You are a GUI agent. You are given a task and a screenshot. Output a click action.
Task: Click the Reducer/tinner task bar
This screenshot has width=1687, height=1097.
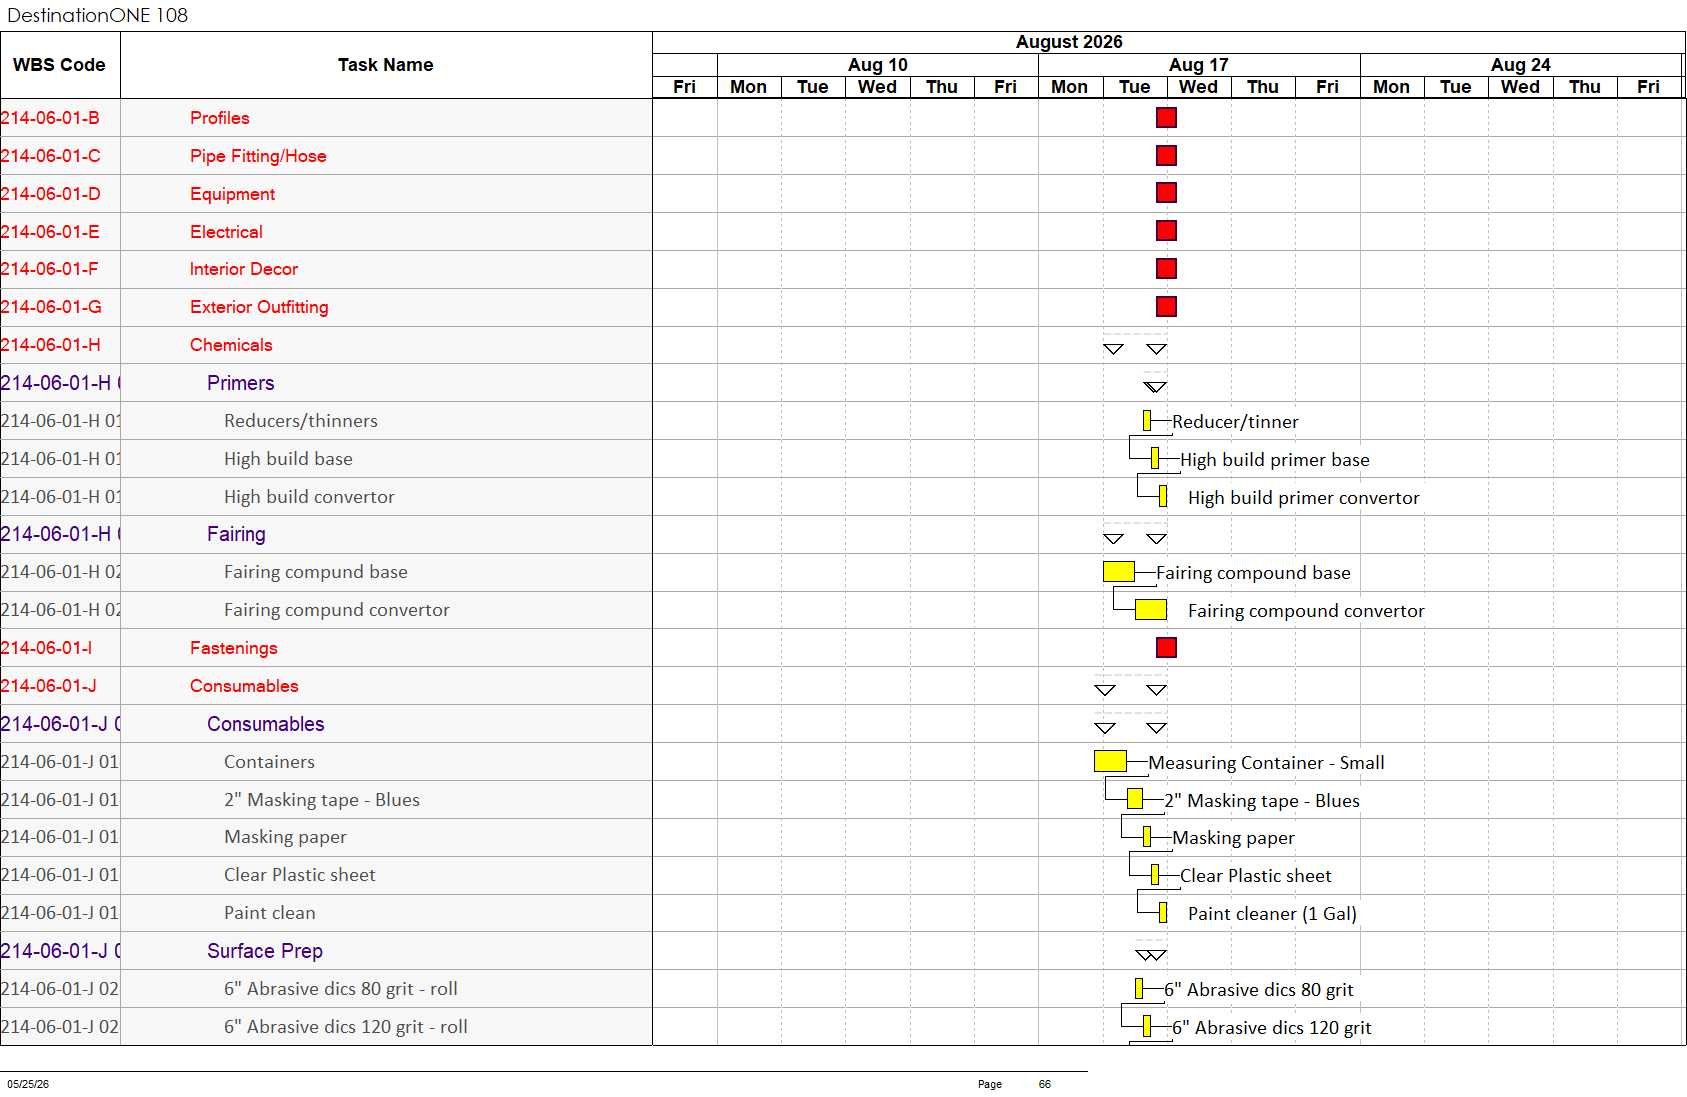pos(1147,421)
